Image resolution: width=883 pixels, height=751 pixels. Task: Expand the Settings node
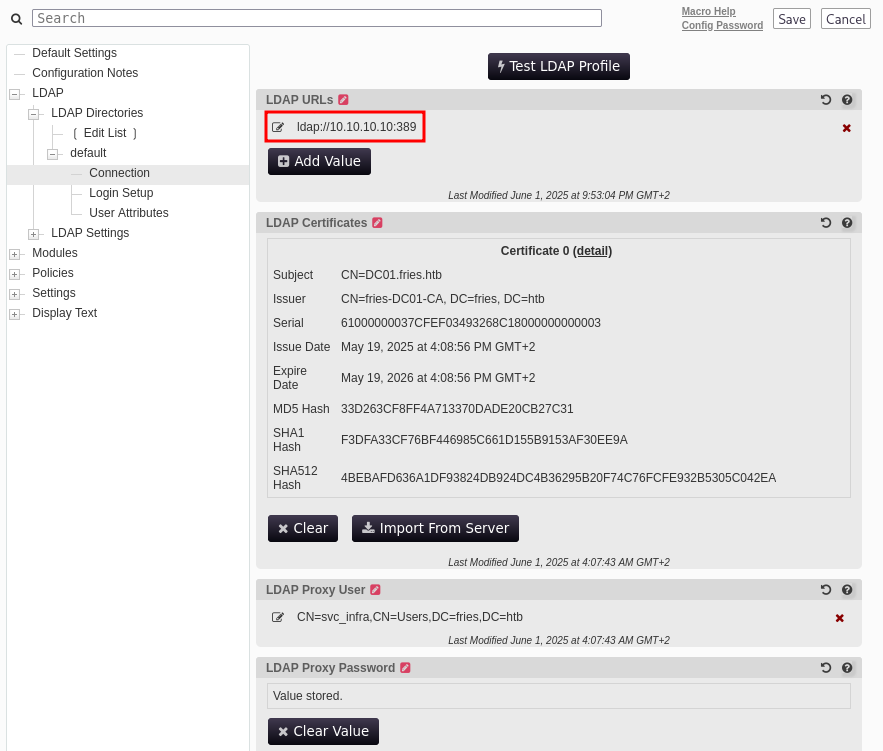click(x=15, y=294)
